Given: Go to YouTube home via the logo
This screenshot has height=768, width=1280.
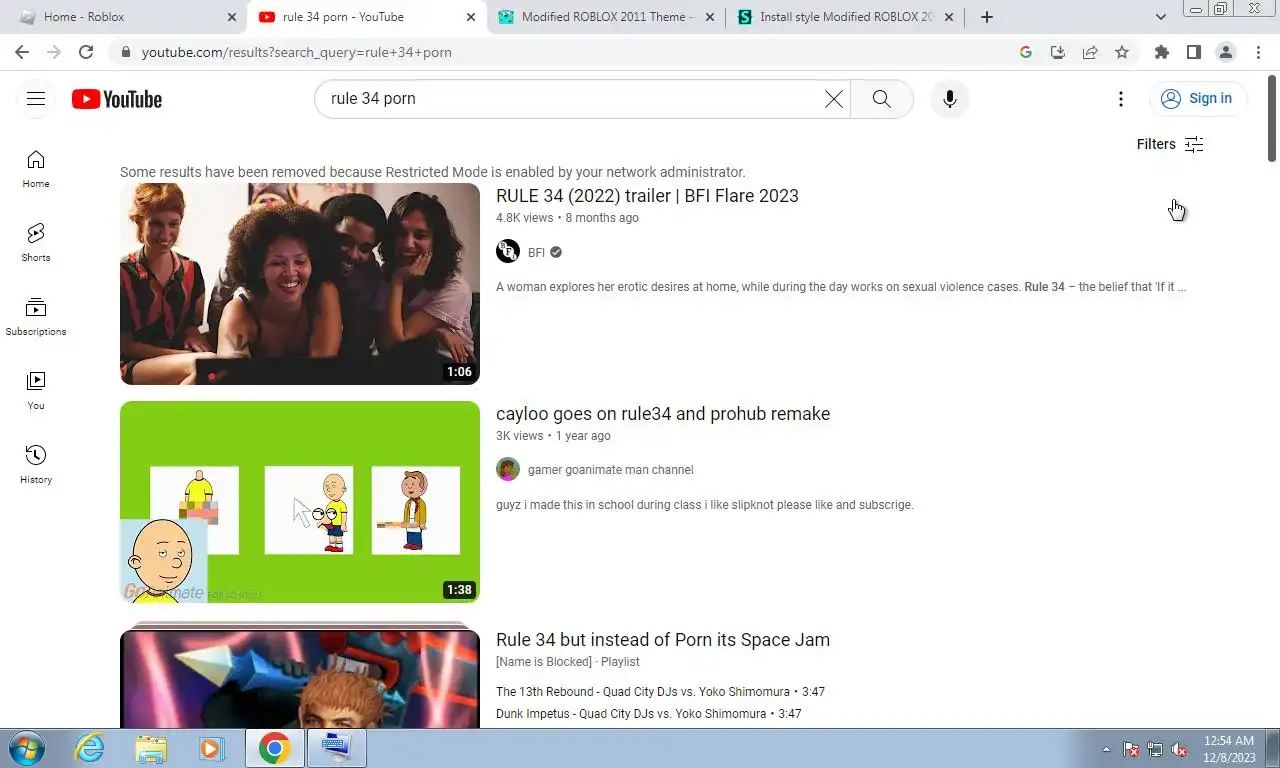Looking at the screenshot, I should click(117, 99).
